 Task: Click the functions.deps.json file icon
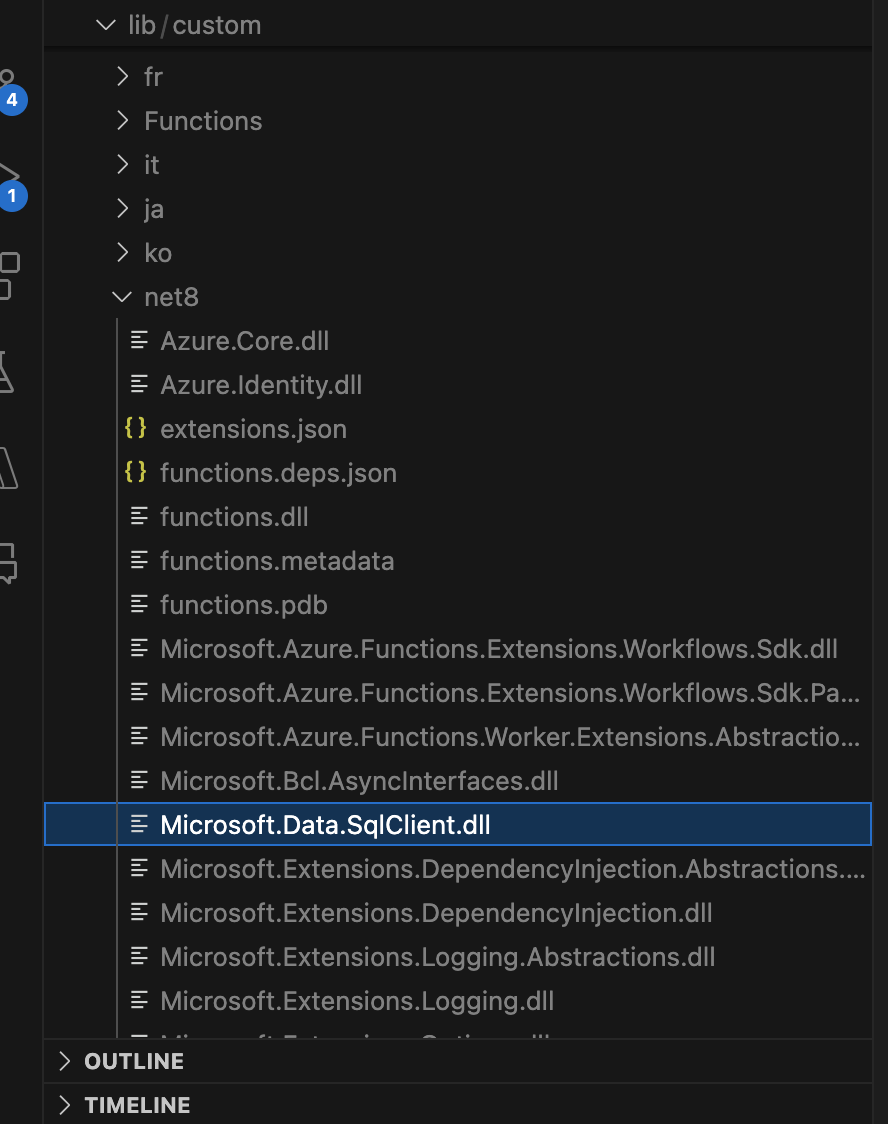pos(138,472)
